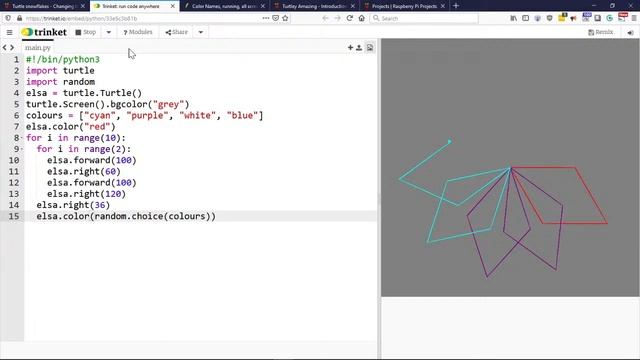The image size is (640, 360).
Task: Go forward in browser history
Action: pos(337,18)
